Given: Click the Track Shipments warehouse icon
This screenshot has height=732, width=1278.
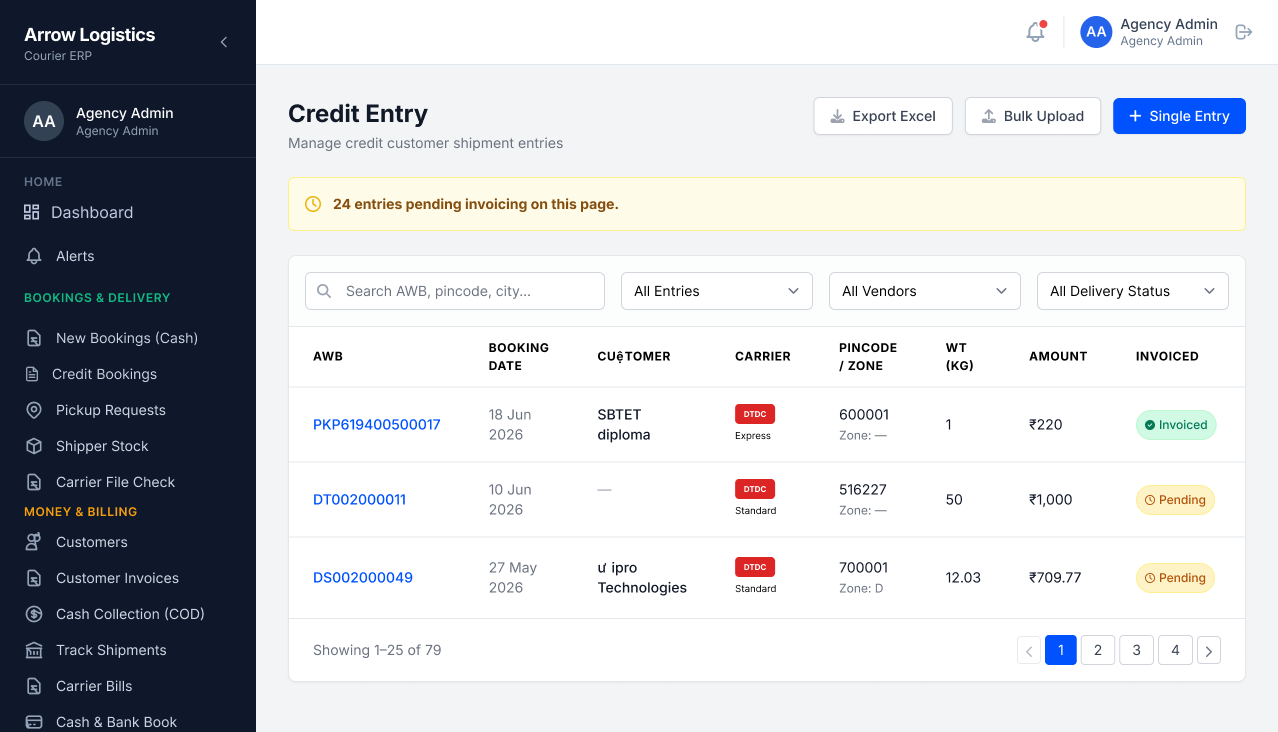Looking at the screenshot, I should pos(34,650).
